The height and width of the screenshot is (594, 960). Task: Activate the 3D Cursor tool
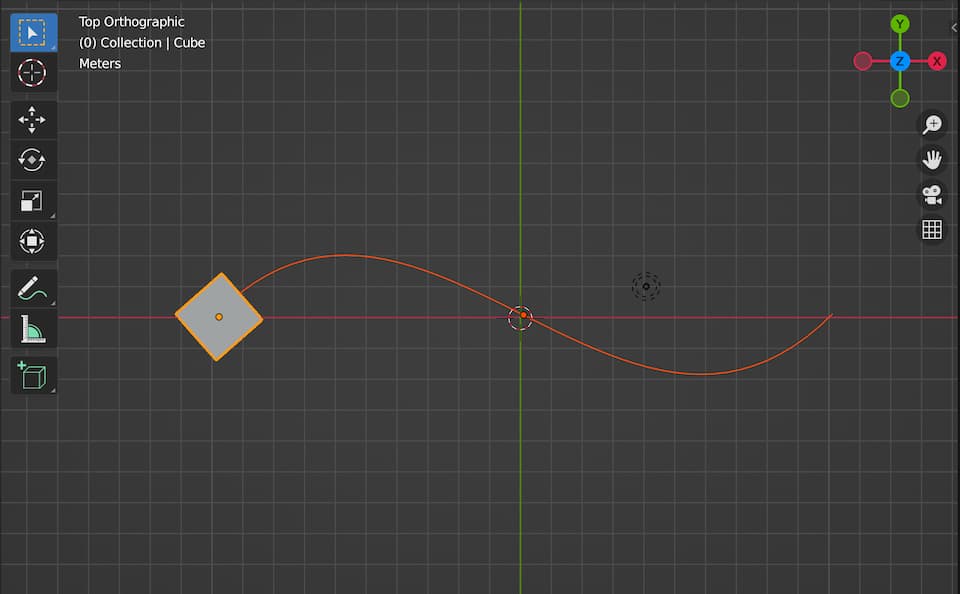point(32,73)
